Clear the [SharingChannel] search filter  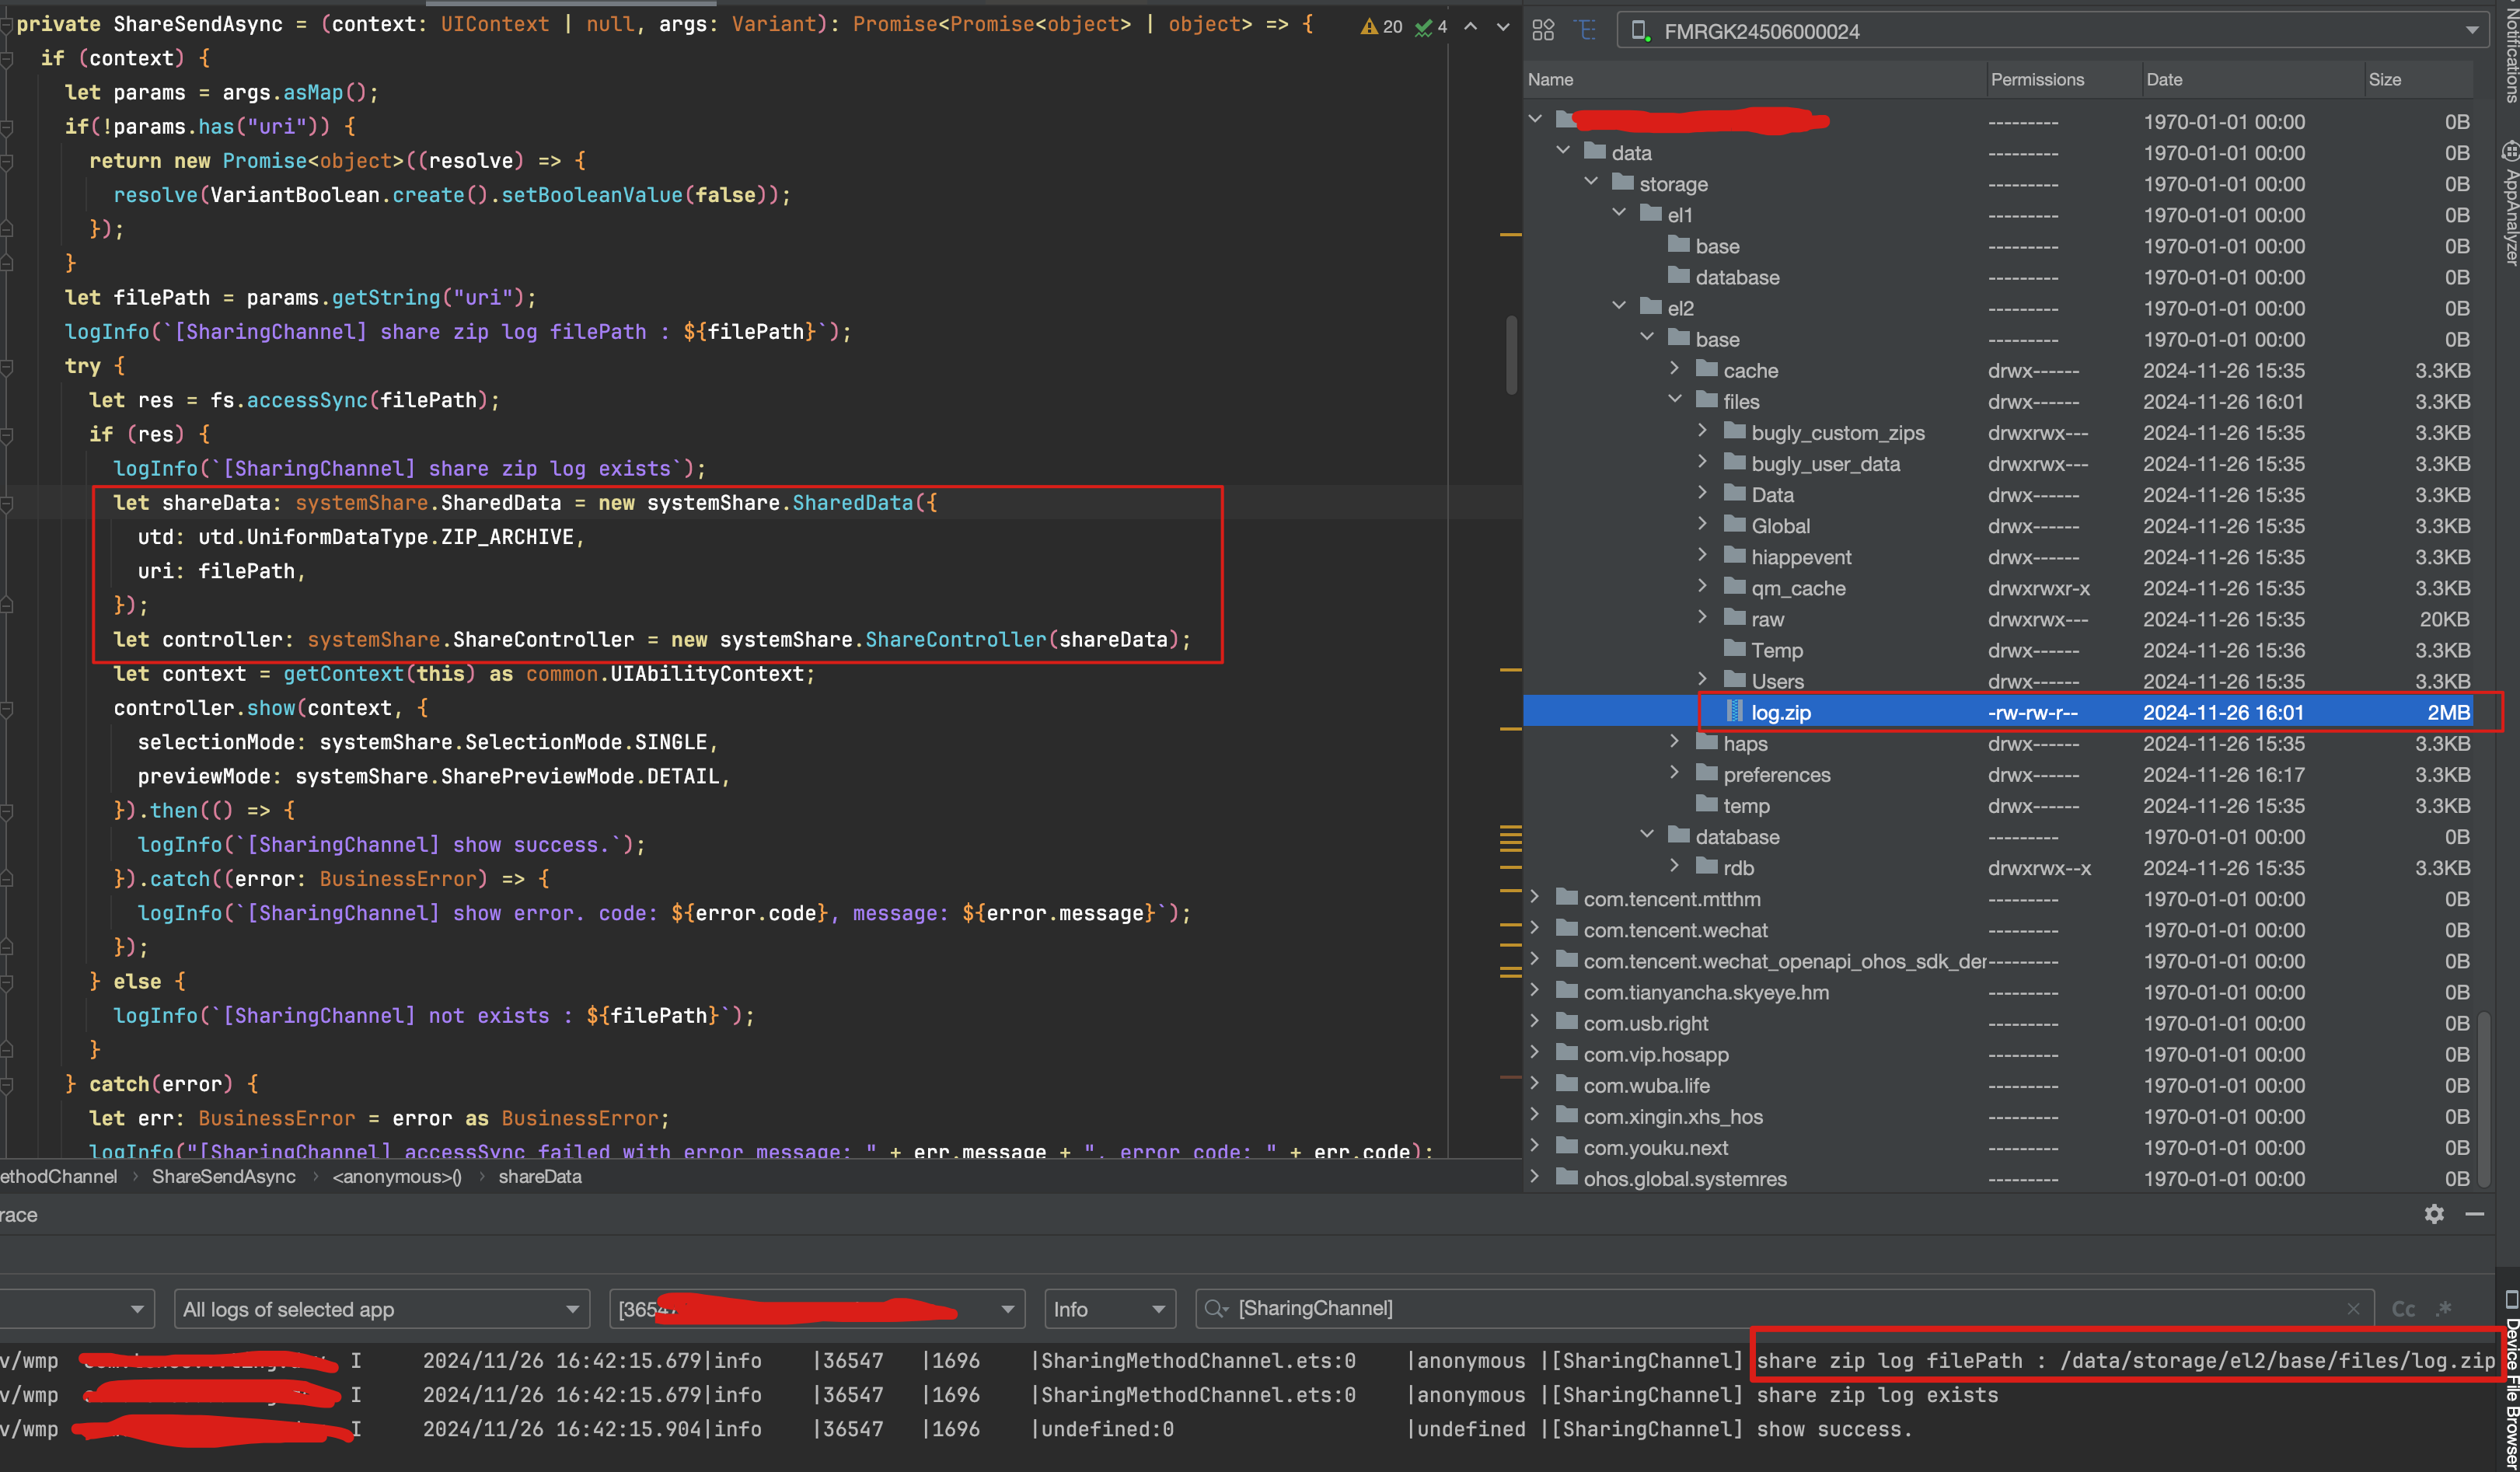click(2353, 1309)
